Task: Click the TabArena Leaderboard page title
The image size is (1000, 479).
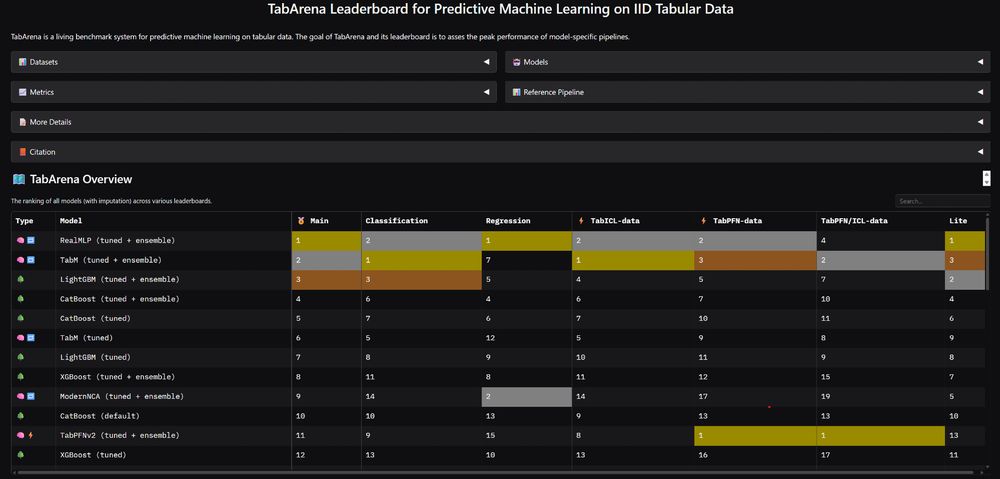Action: click(499, 10)
